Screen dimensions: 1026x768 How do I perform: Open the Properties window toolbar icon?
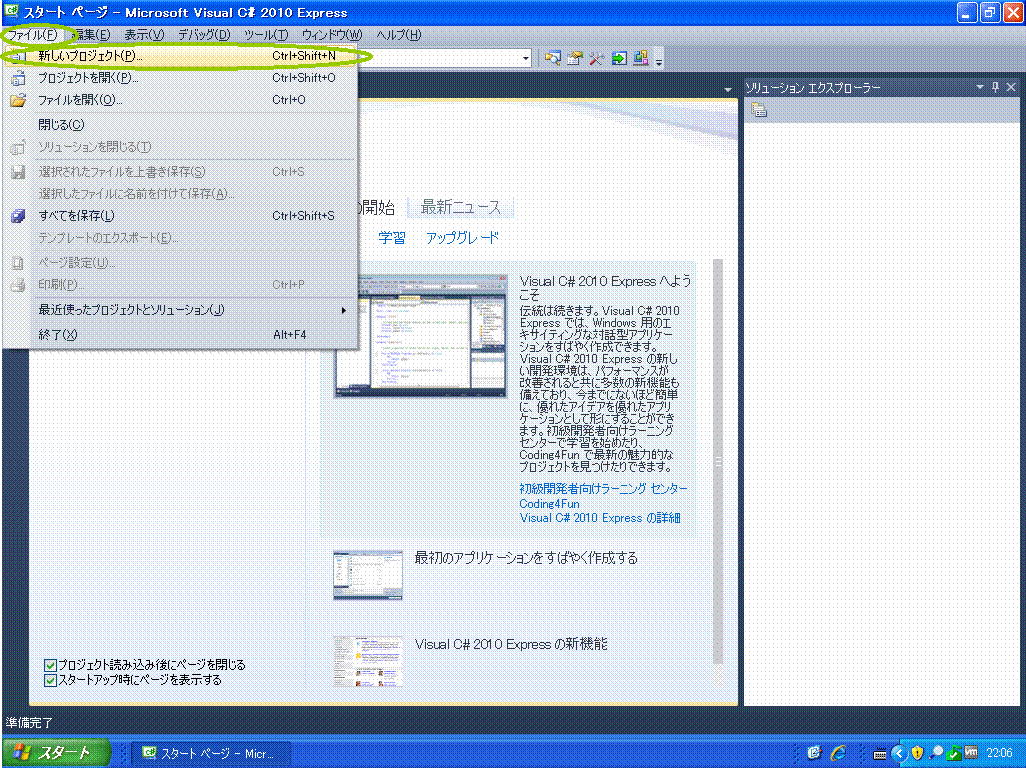tap(575, 58)
